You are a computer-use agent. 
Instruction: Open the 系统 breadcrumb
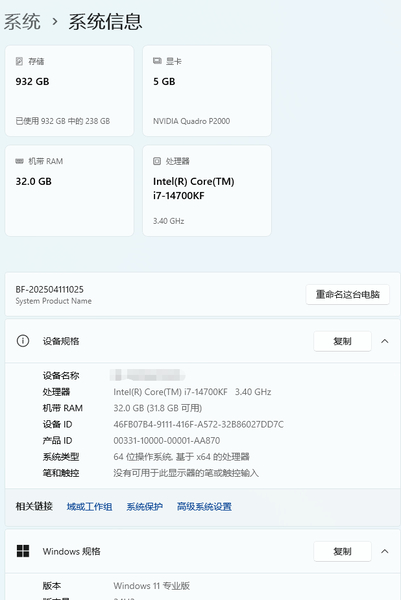tap(22, 21)
